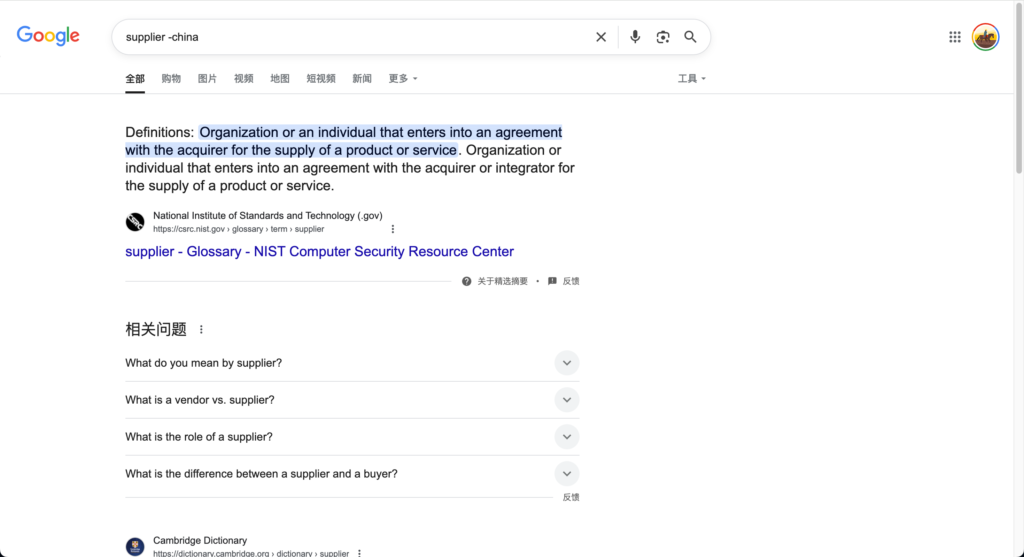
Task: Switch to the 图片 tab
Action: point(207,78)
